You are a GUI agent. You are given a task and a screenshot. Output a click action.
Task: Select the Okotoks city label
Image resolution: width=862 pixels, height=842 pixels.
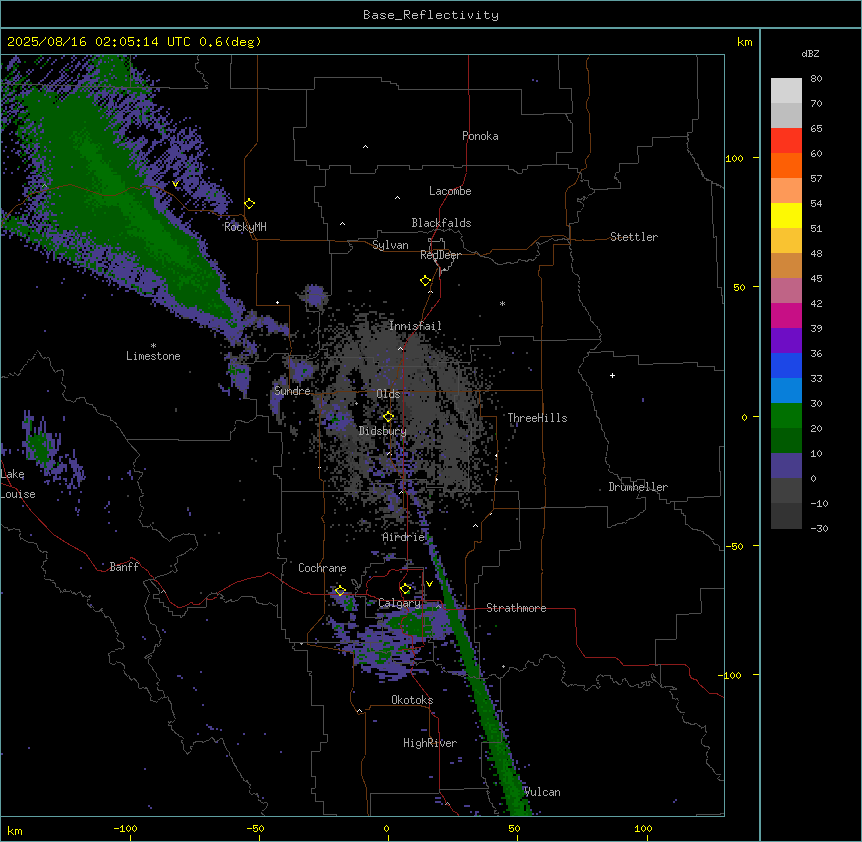pyautogui.click(x=412, y=700)
